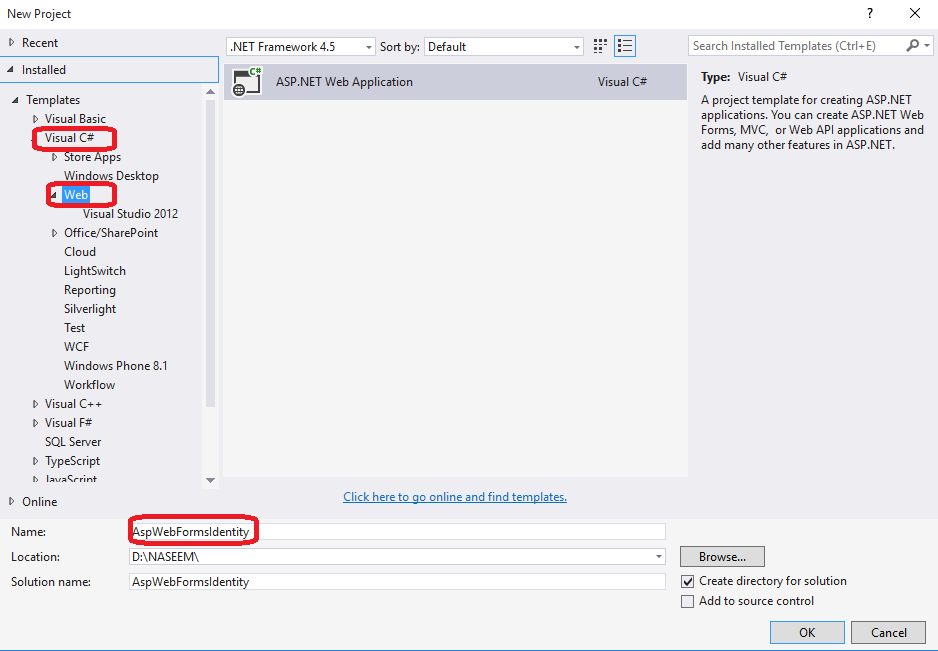Expand the Online section
This screenshot has height=651, width=938.
[11, 501]
